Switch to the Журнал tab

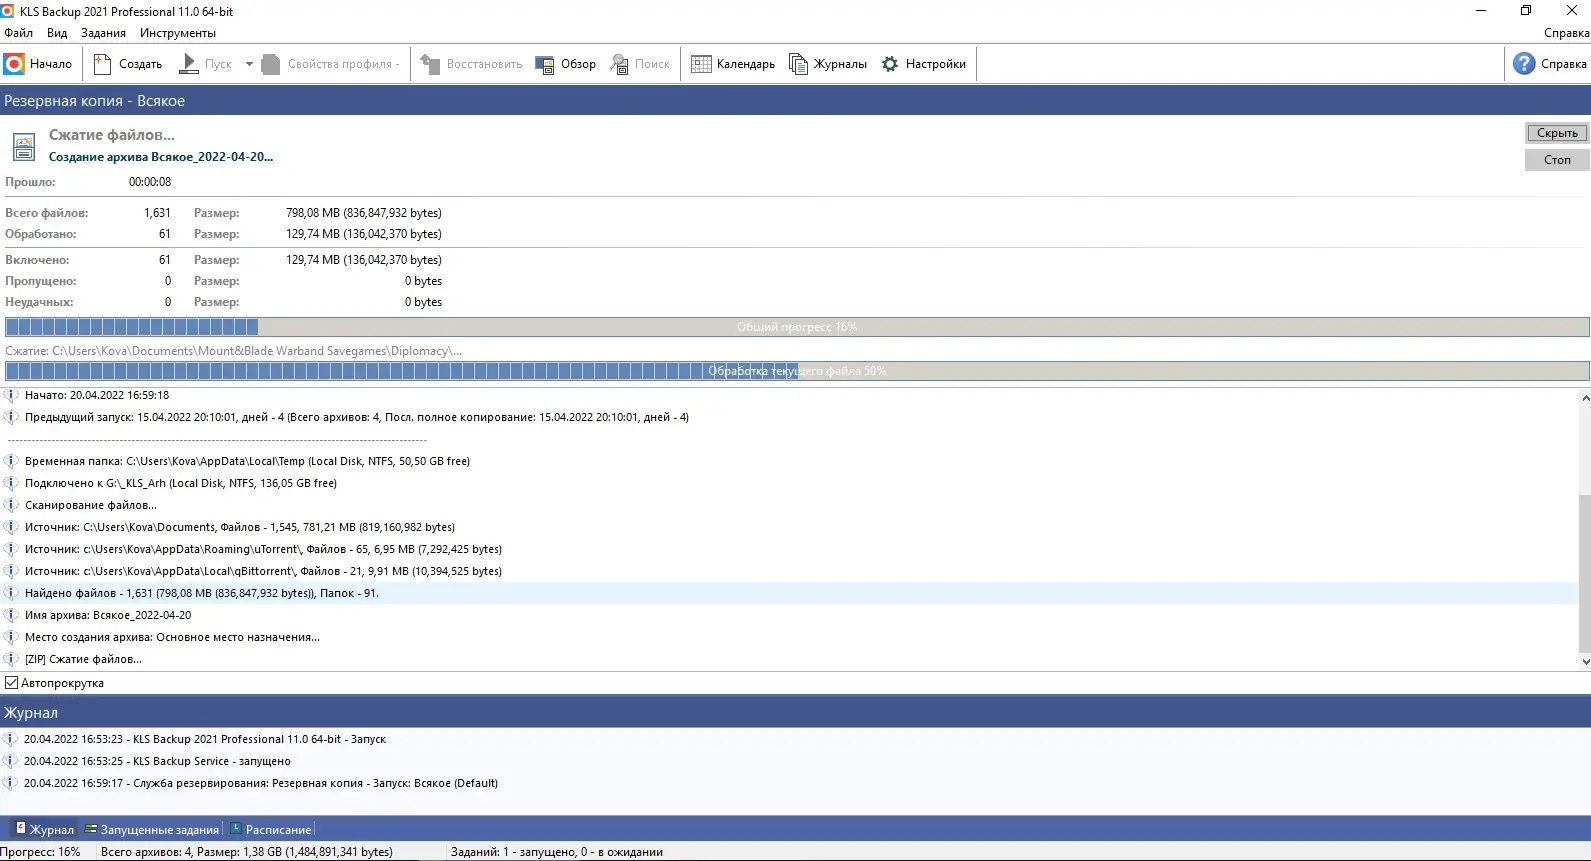point(44,829)
